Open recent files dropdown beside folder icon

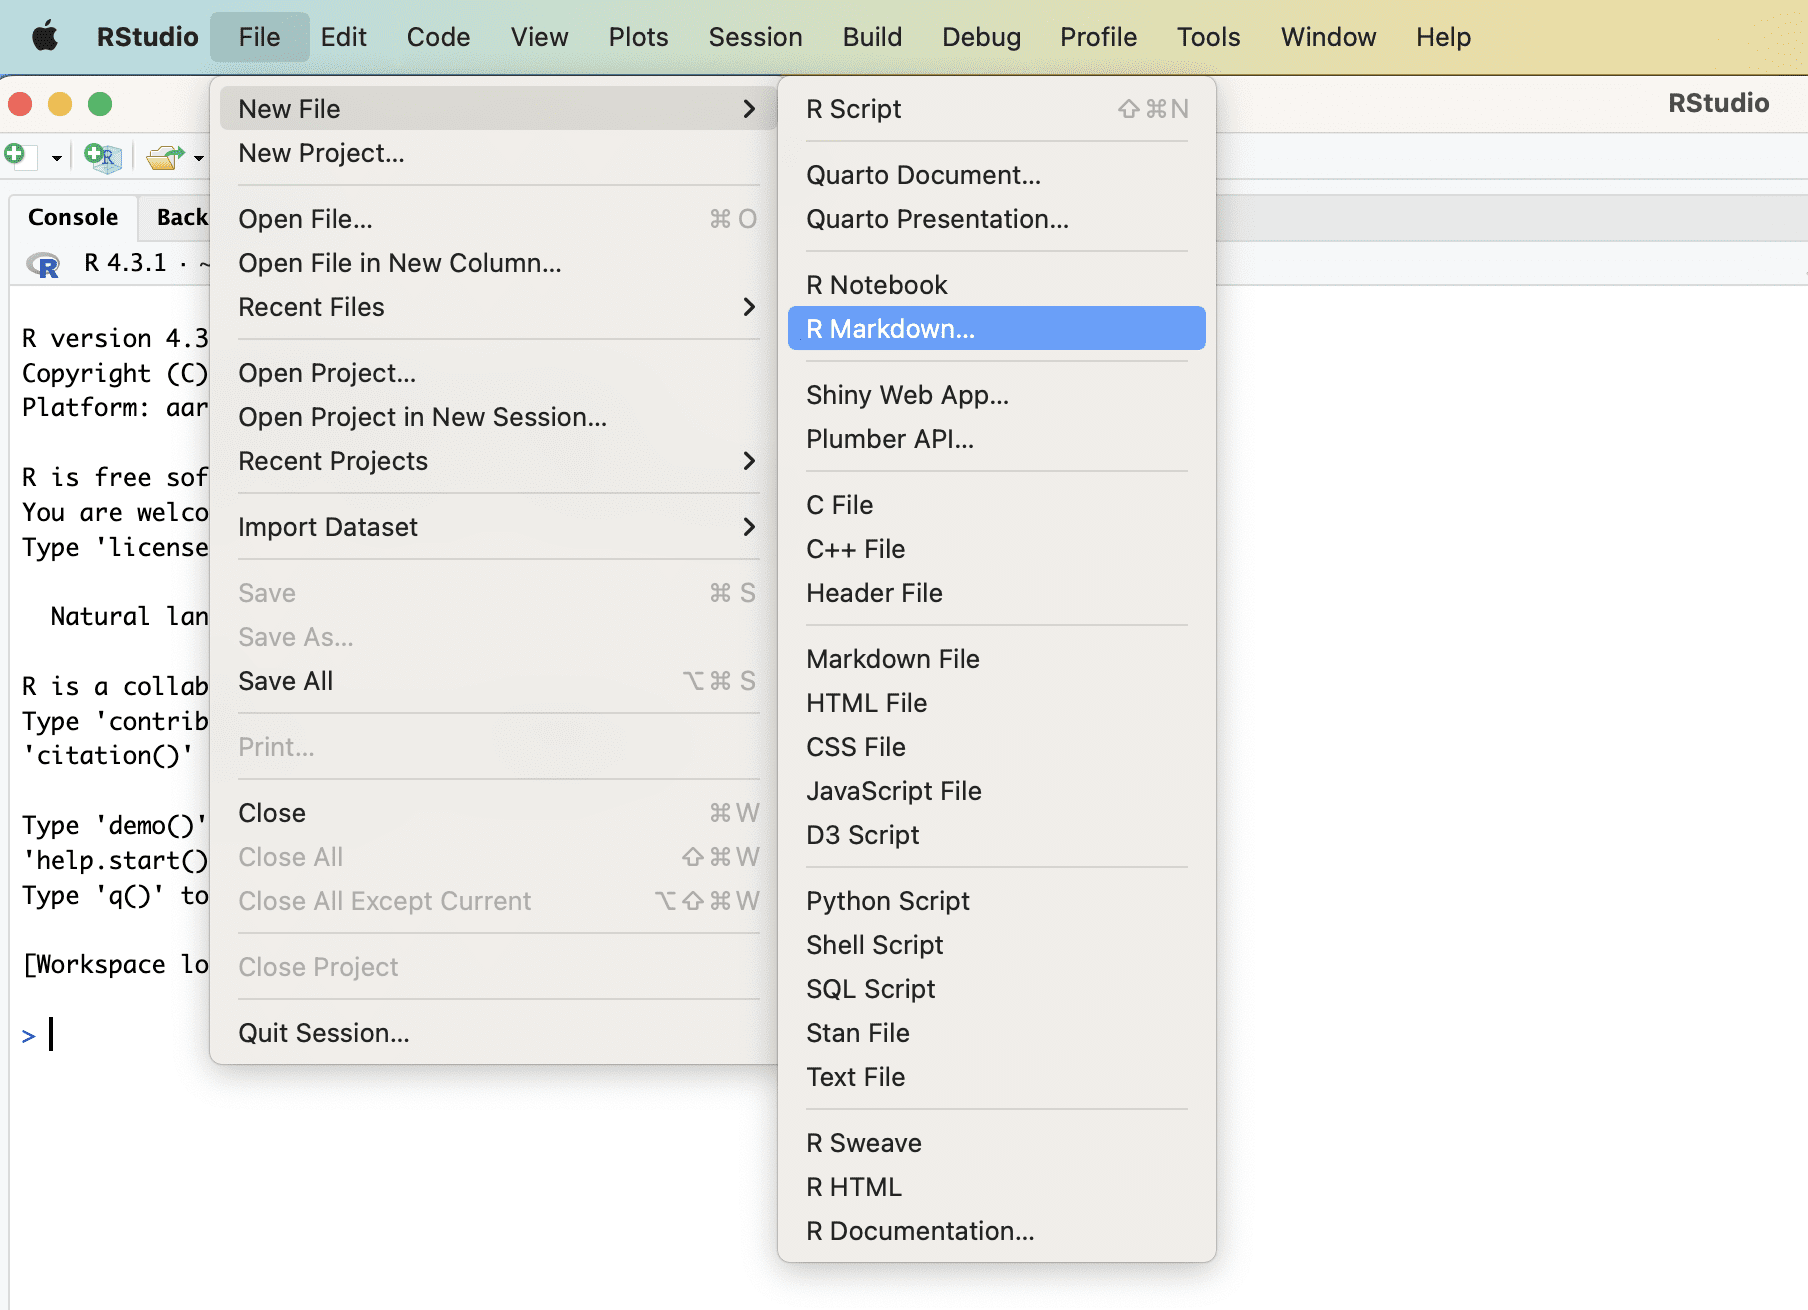[x=198, y=158]
